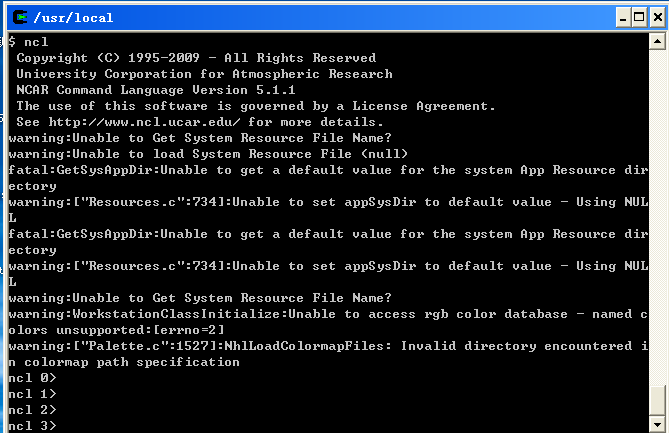Open the terminal window system menu icon

pos(18,16)
